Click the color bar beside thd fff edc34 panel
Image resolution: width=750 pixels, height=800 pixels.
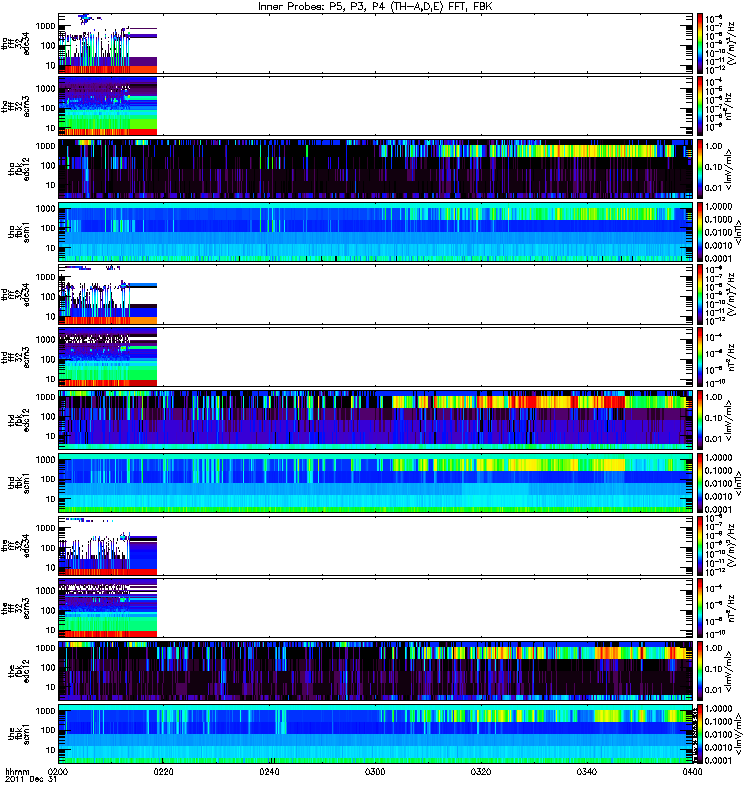click(700, 294)
